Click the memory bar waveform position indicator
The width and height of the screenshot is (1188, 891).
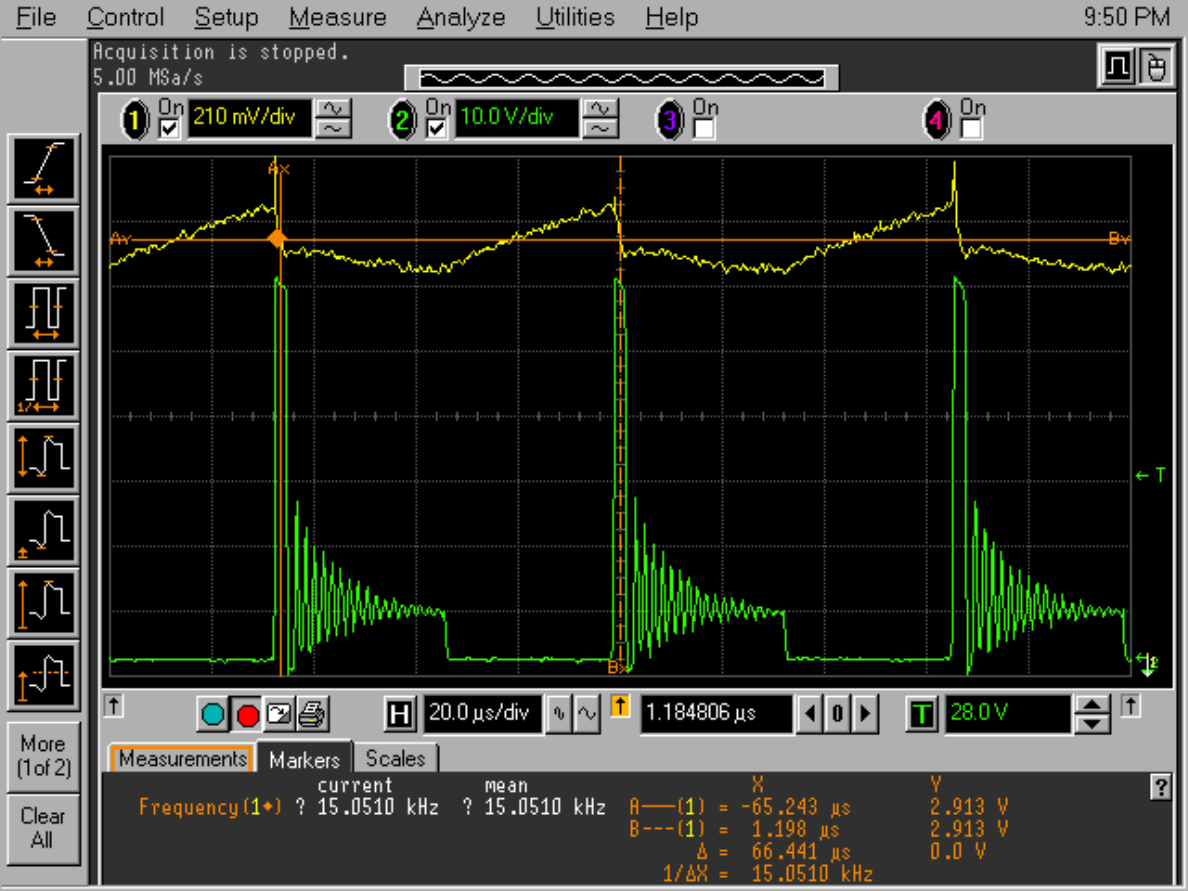pos(621,78)
